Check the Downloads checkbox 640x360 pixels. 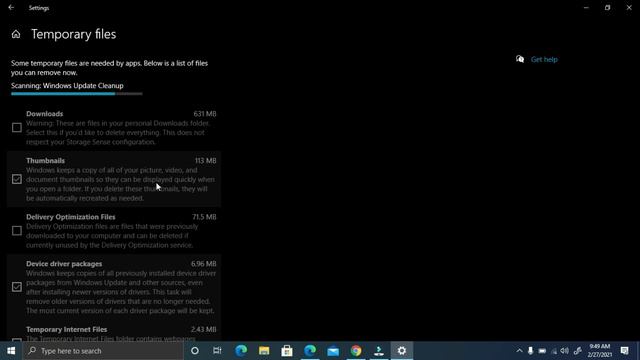(x=17, y=128)
